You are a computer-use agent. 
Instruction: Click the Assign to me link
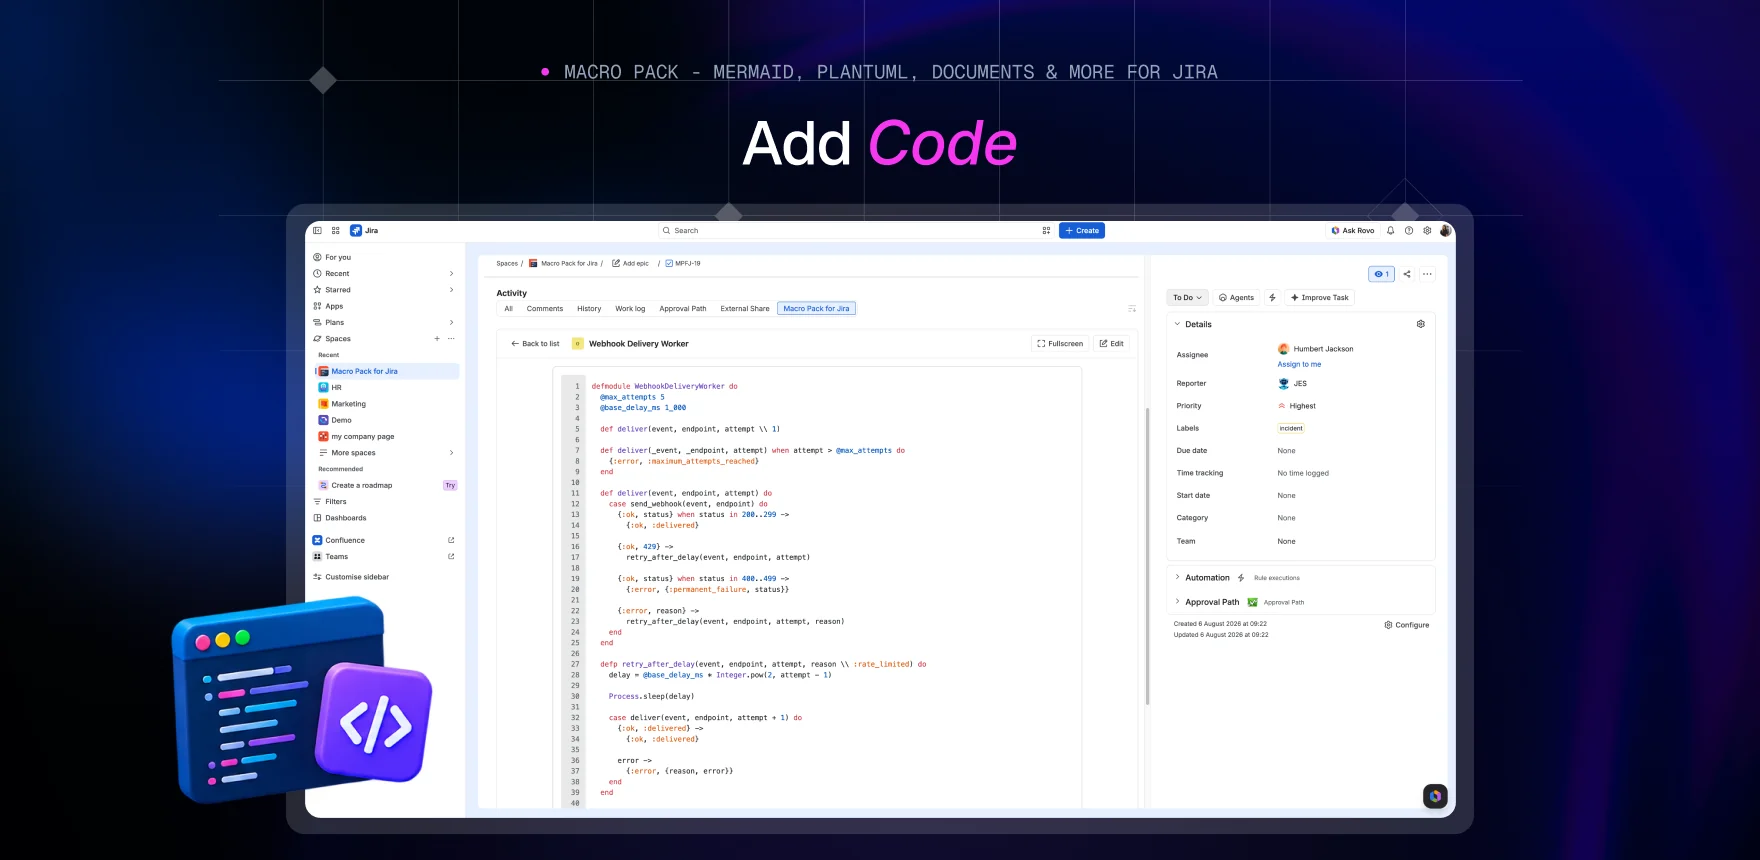coord(1299,364)
